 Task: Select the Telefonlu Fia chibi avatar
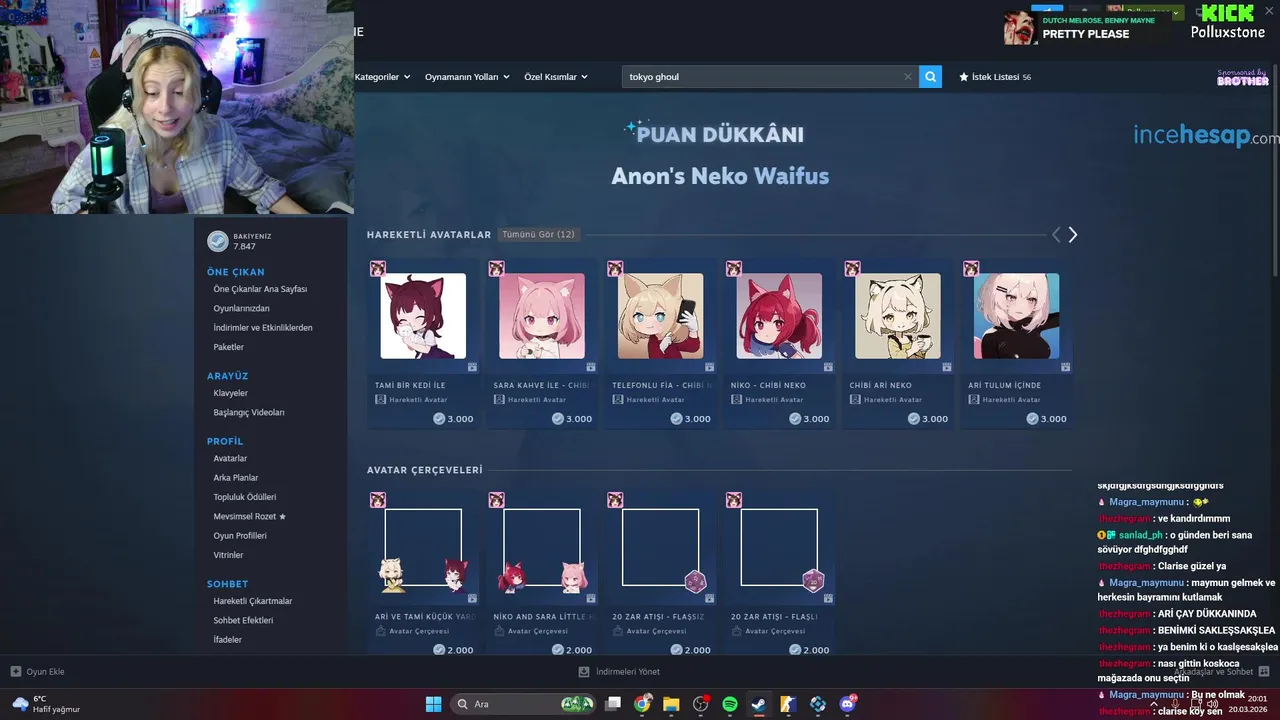tap(661, 344)
